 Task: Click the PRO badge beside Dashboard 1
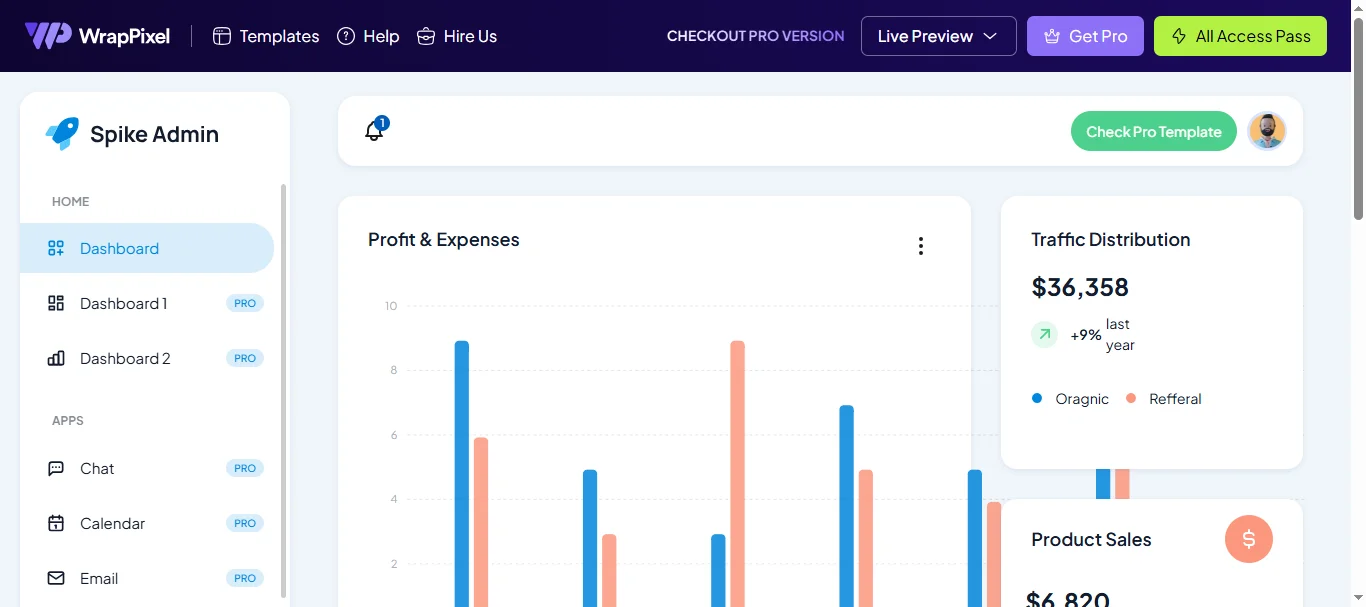245,303
